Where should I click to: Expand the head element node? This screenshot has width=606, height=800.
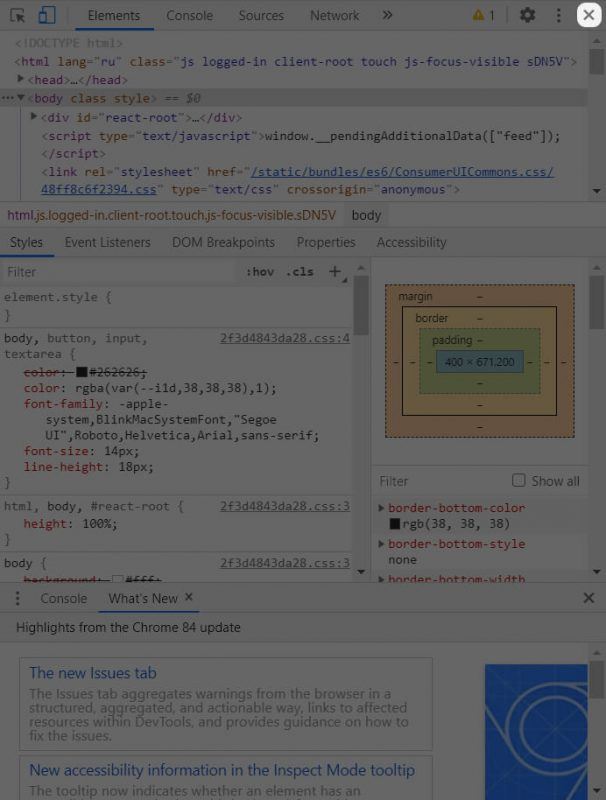21,79
